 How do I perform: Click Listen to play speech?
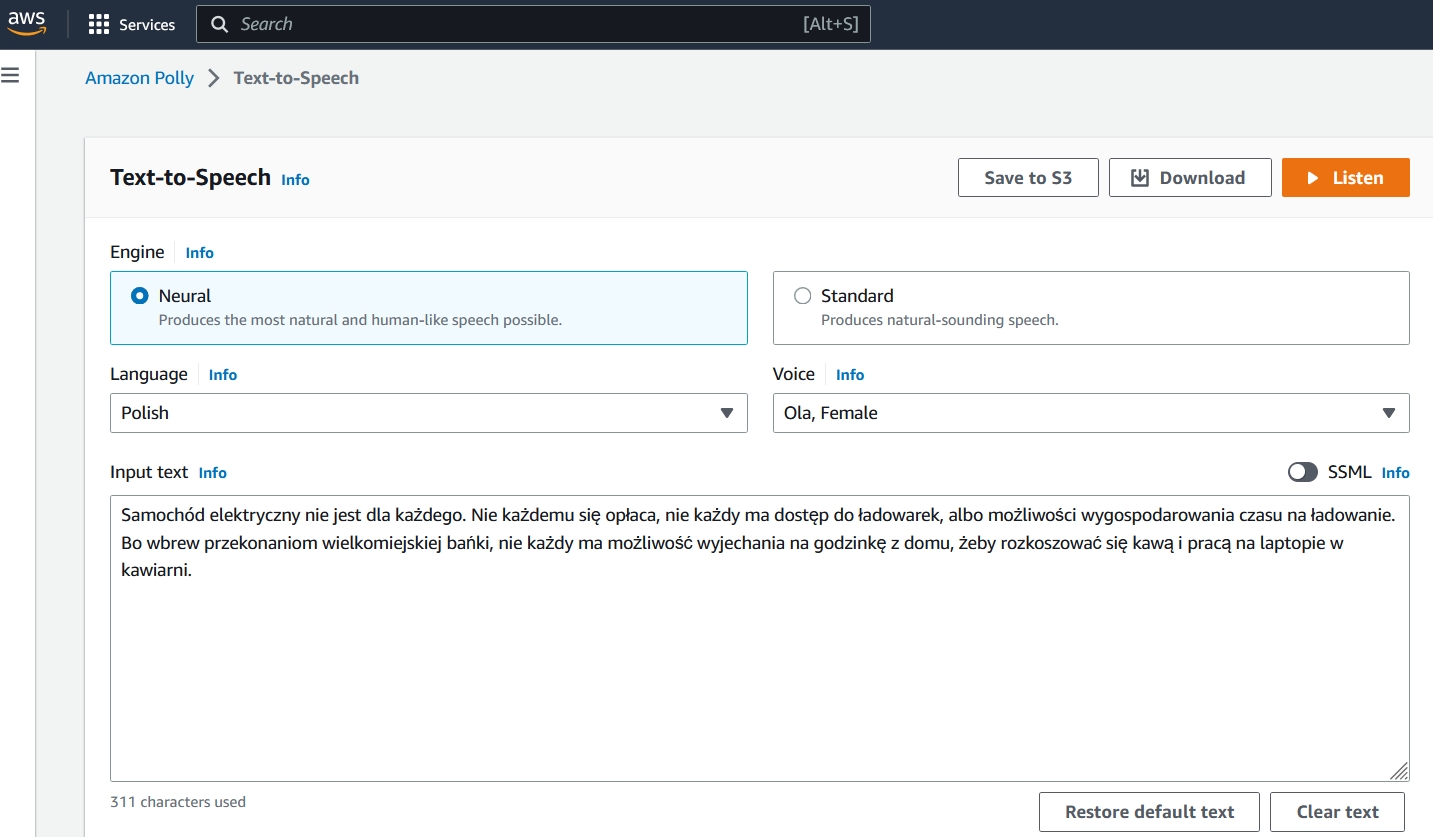click(1345, 178)
